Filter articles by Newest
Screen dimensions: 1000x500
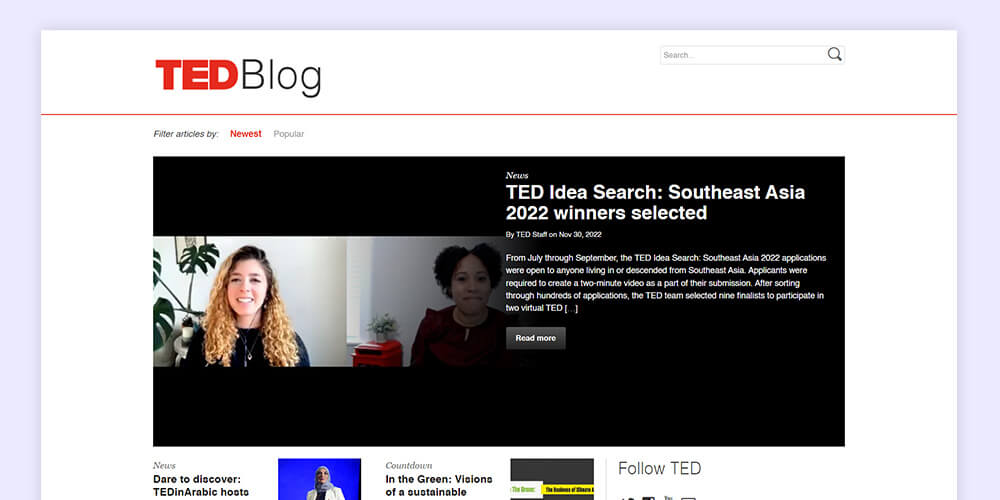246,134
